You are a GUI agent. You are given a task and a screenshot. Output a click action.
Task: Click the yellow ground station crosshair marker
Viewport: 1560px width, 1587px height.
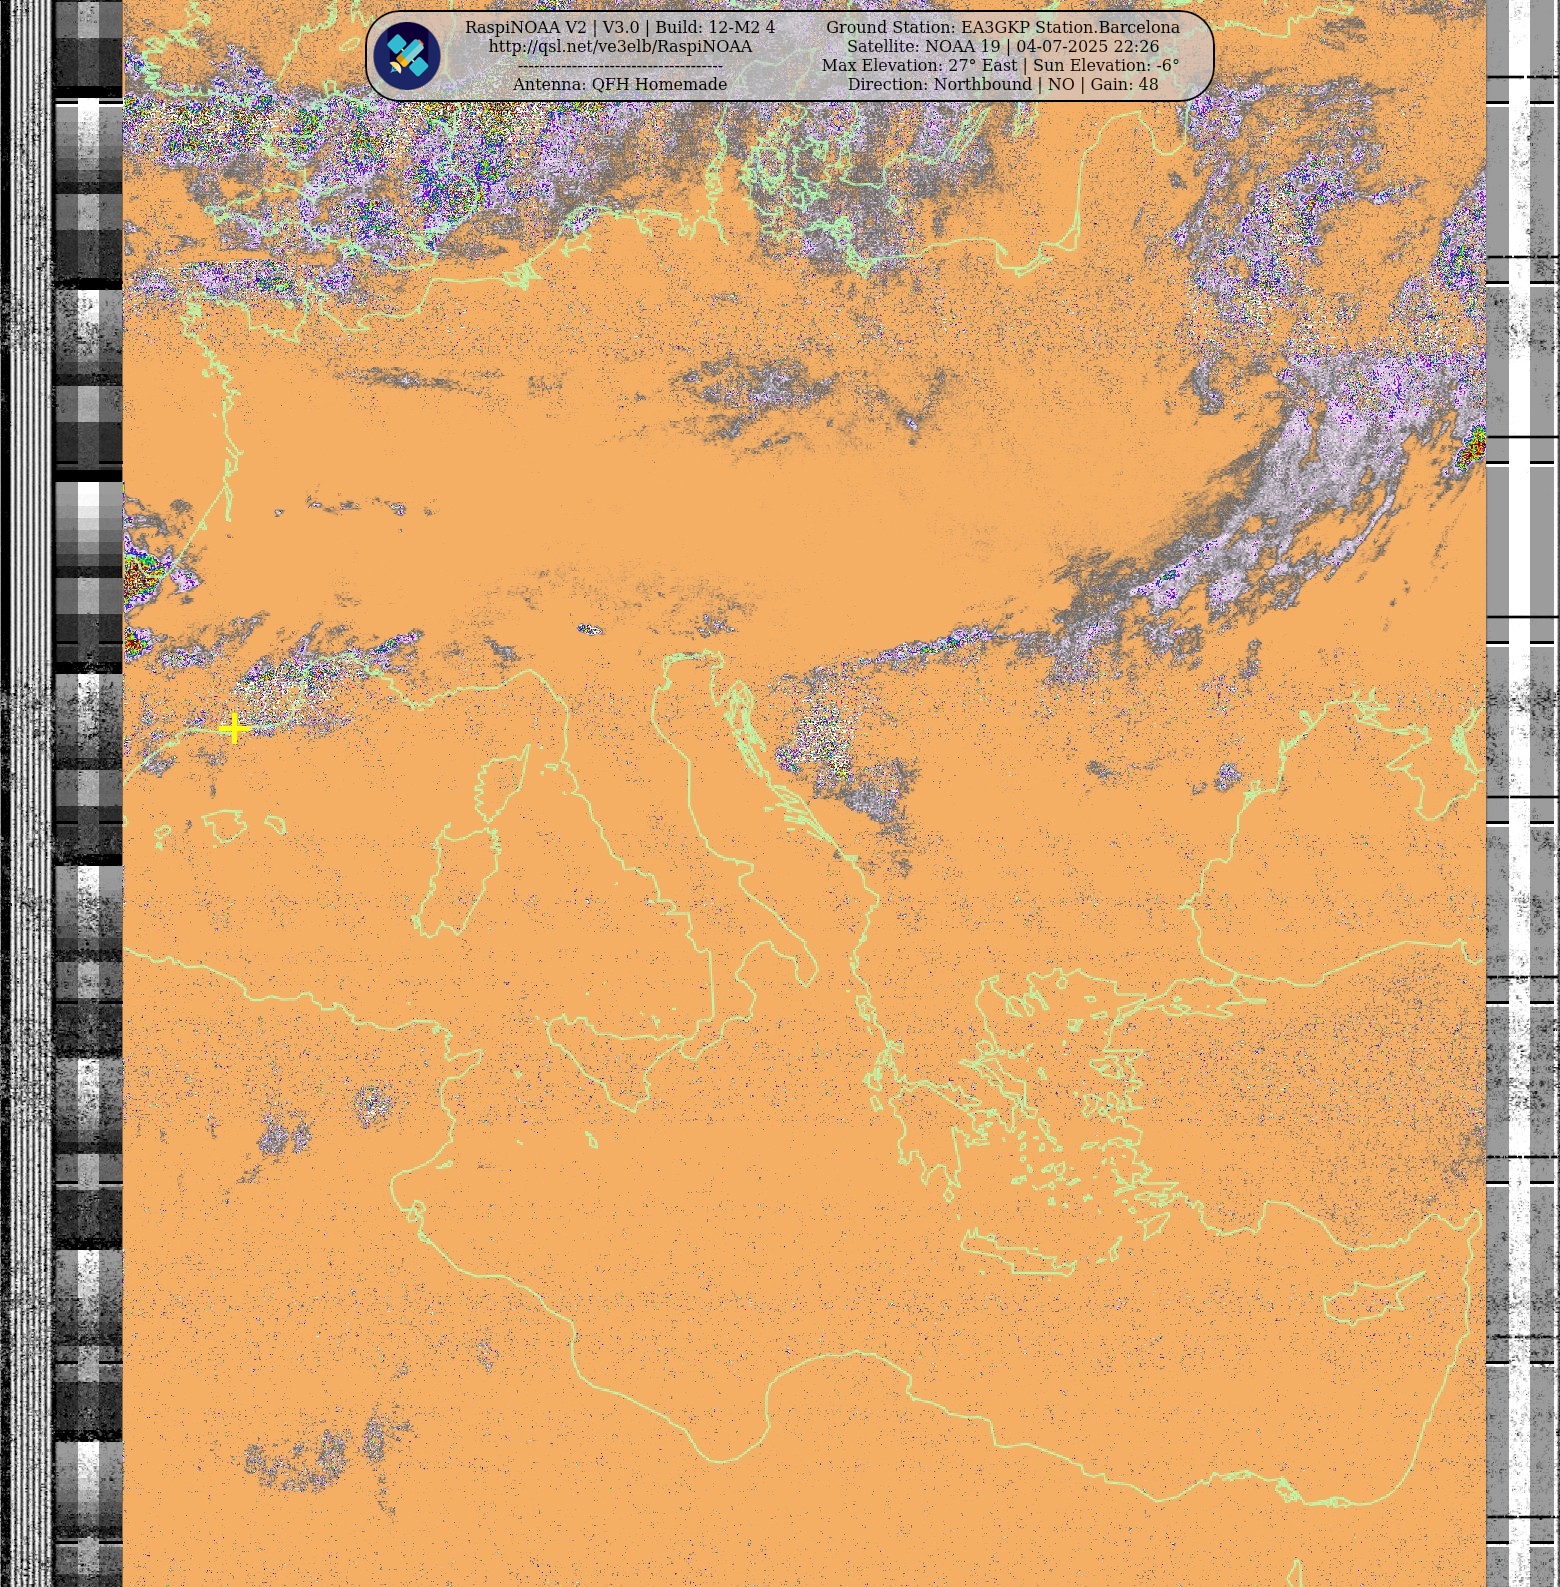click(234, 728)
